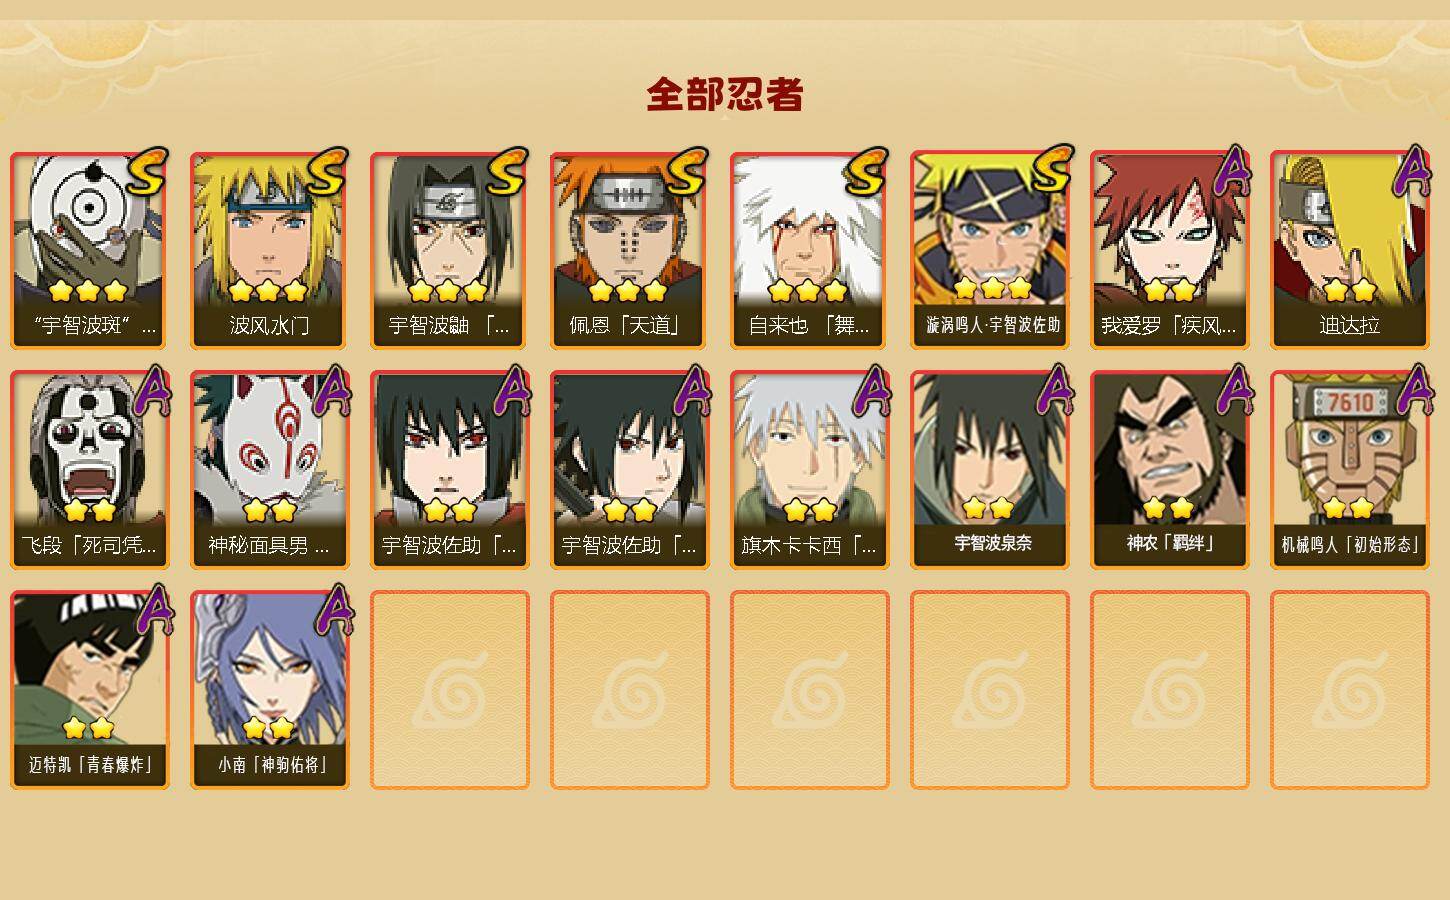Open the 佩恩「天道」 ninja card
Viewport: 1450px width, 900px height.
[629, 250]
